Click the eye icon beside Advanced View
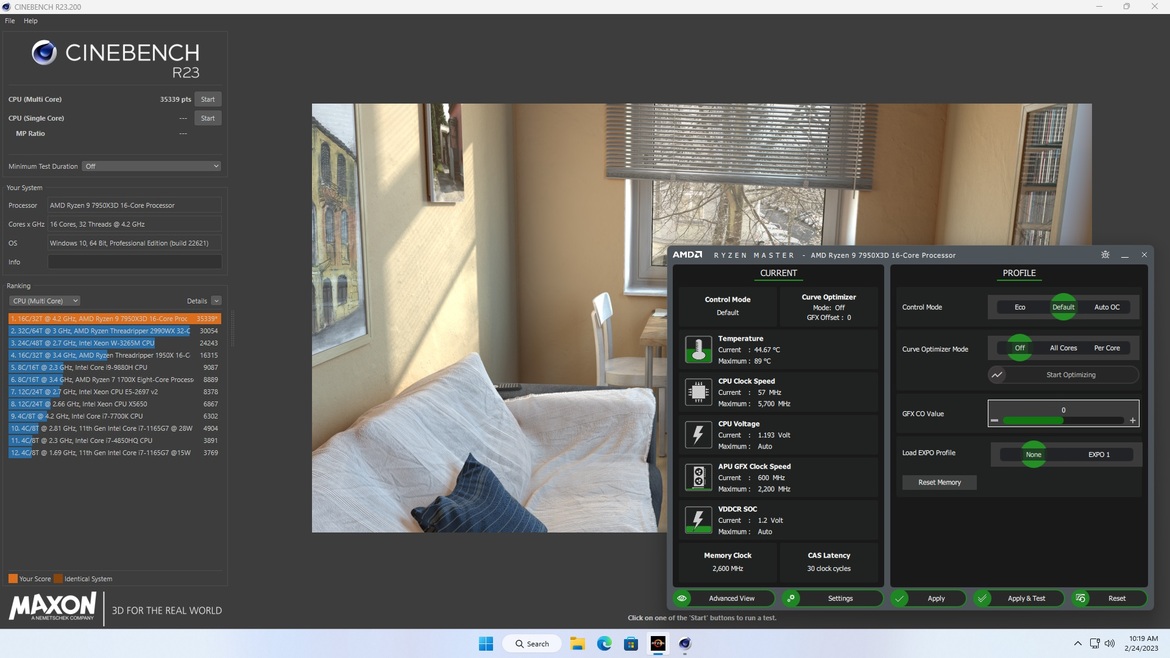 click(x=682, y=598)
